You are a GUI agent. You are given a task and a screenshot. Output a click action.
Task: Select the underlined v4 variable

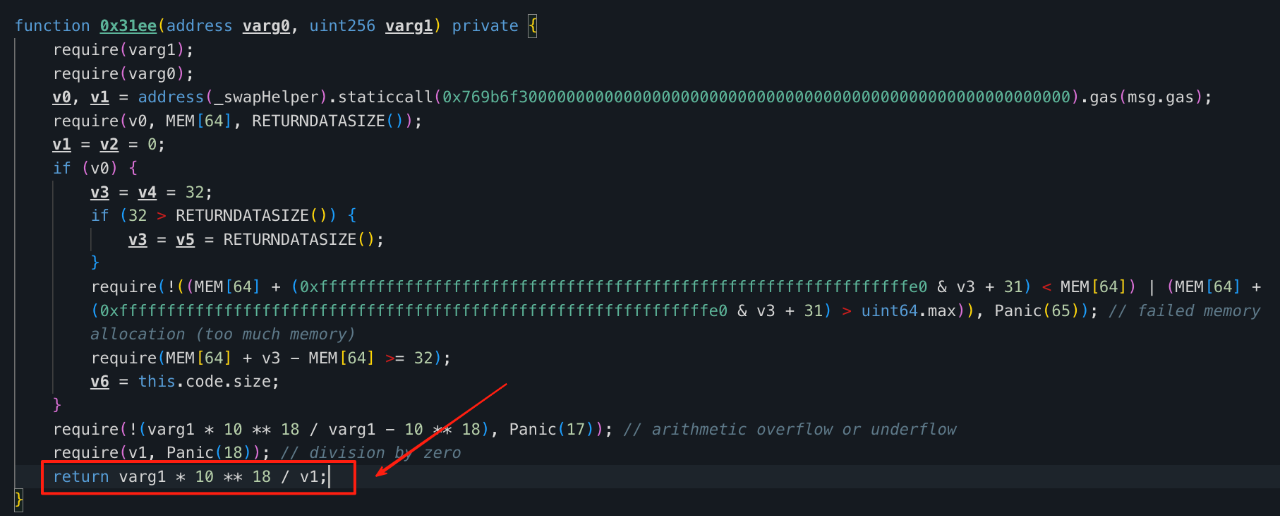[148, 192]
